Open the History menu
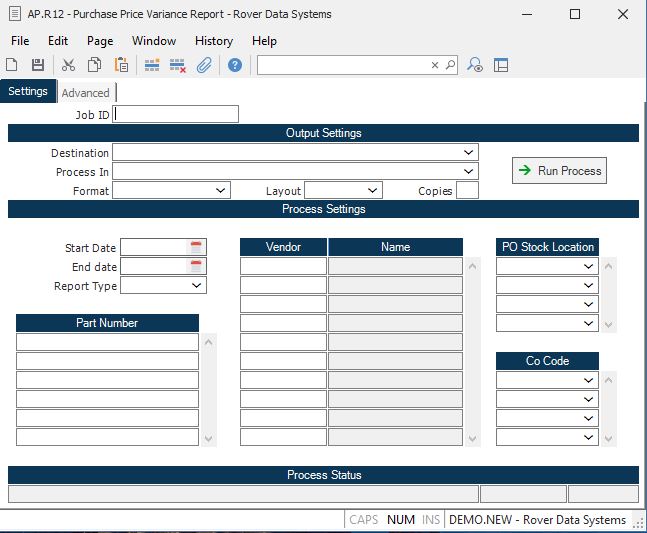The image size is (647, 533). [x=213, y=41]
